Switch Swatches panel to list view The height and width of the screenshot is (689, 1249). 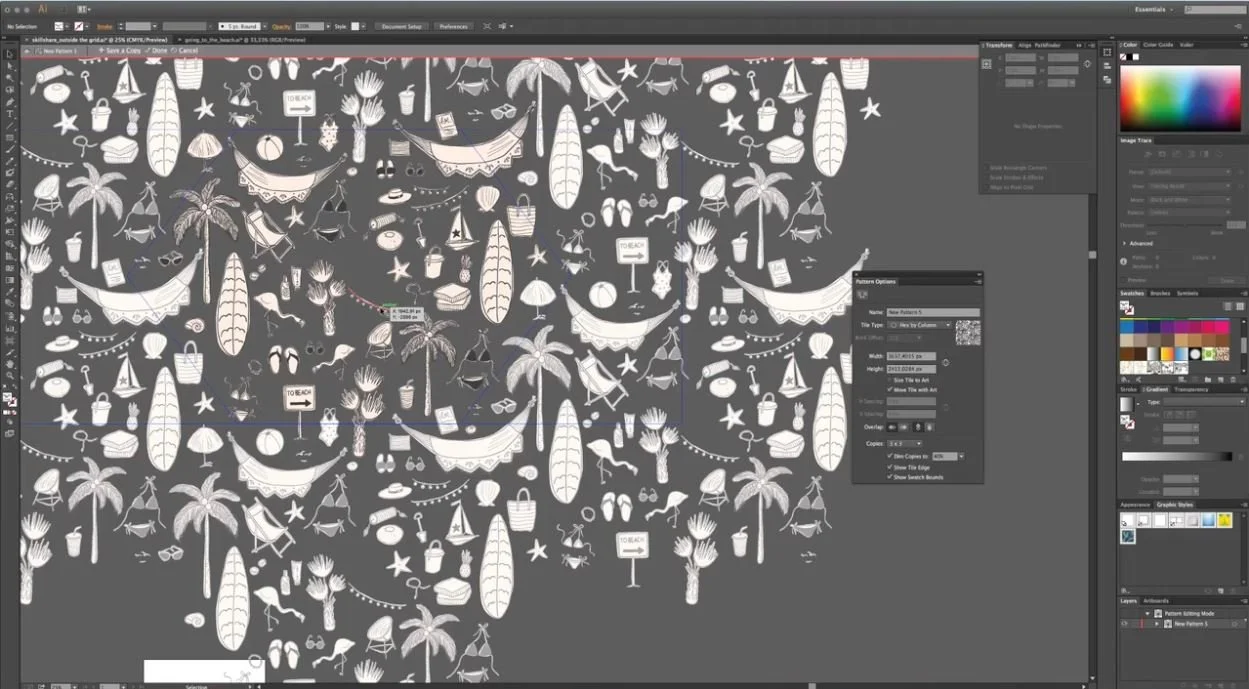(x=1227, y=306)
